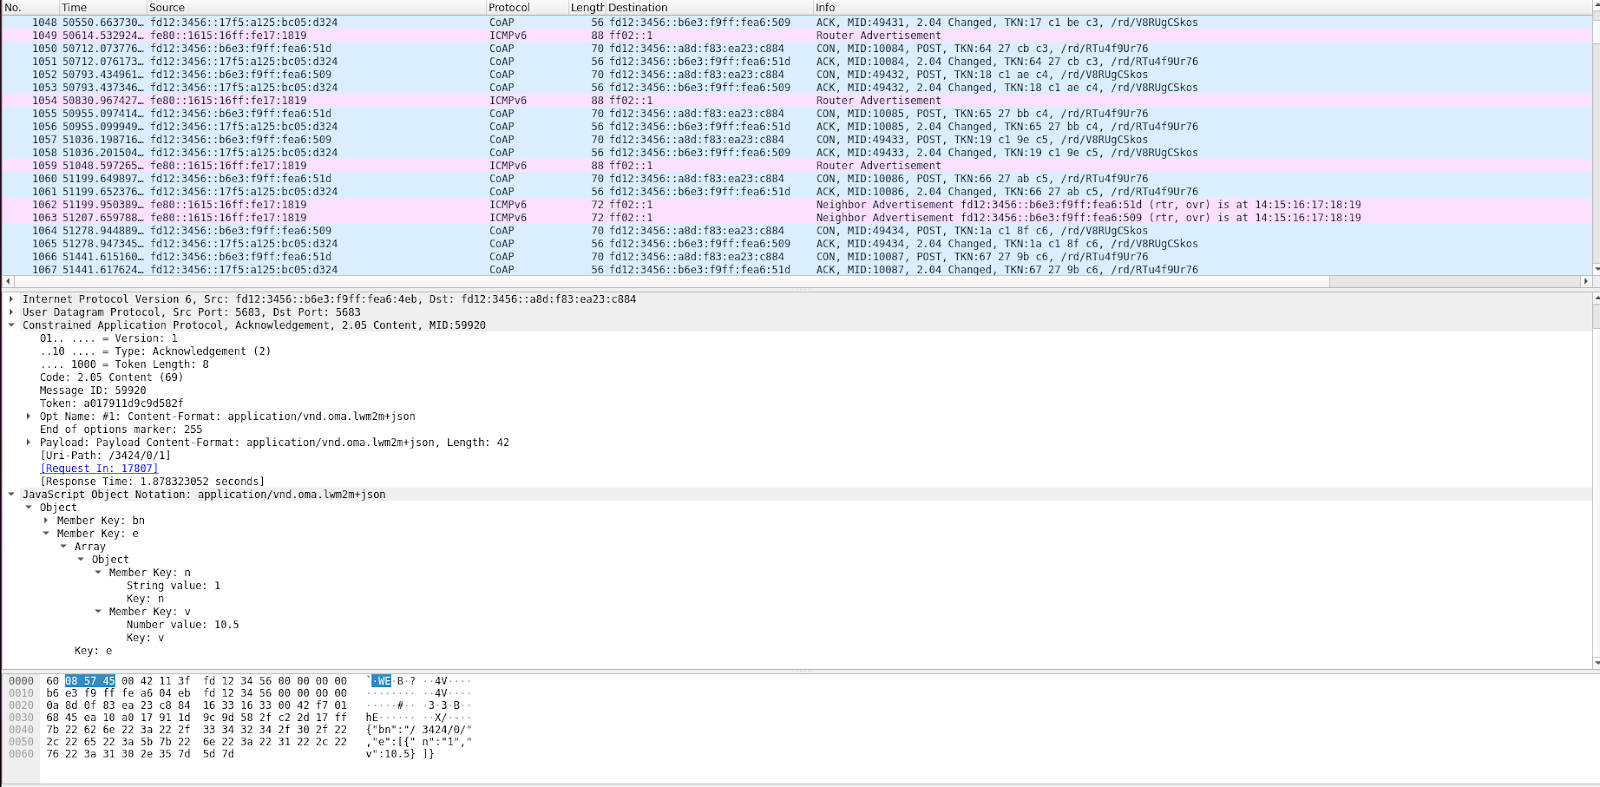This screenshot has height=787, width=1600.
Task: Select packet 1066 in the list
Action: (796, 256)
